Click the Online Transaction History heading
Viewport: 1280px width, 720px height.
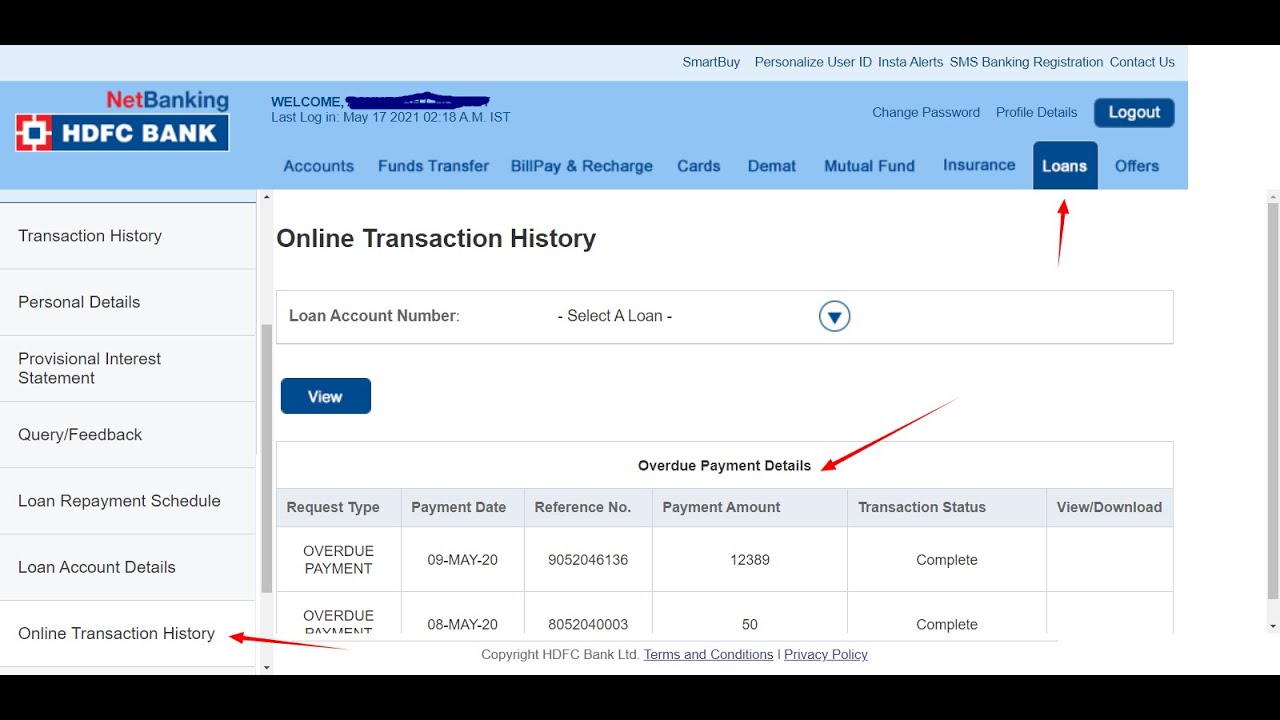point(436,238)
